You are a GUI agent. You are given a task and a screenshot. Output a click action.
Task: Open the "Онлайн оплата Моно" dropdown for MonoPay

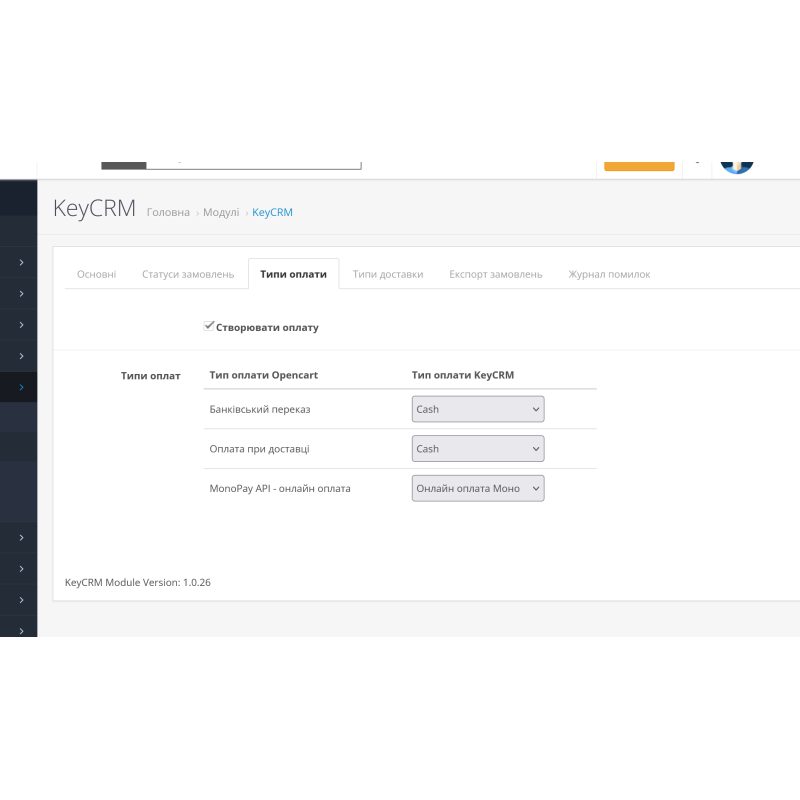pos(477,487)
